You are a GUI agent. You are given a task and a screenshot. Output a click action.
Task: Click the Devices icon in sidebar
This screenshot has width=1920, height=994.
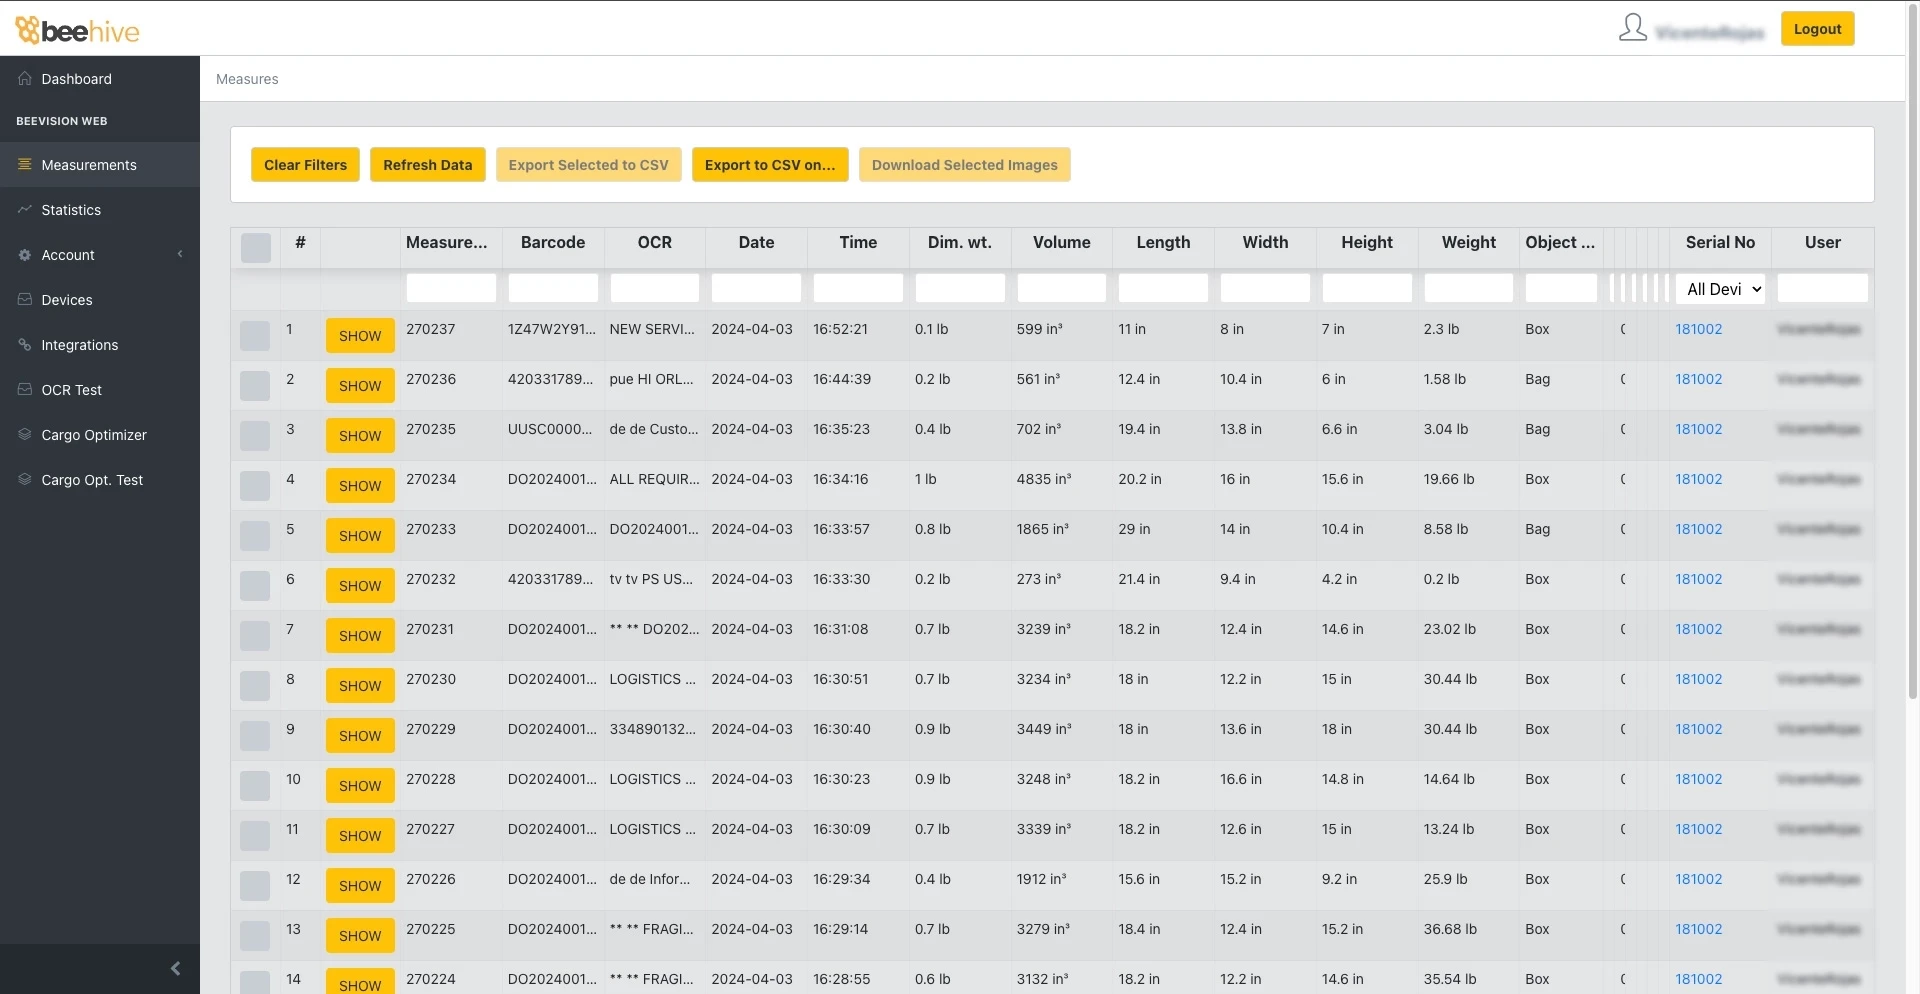click(25, 300)
